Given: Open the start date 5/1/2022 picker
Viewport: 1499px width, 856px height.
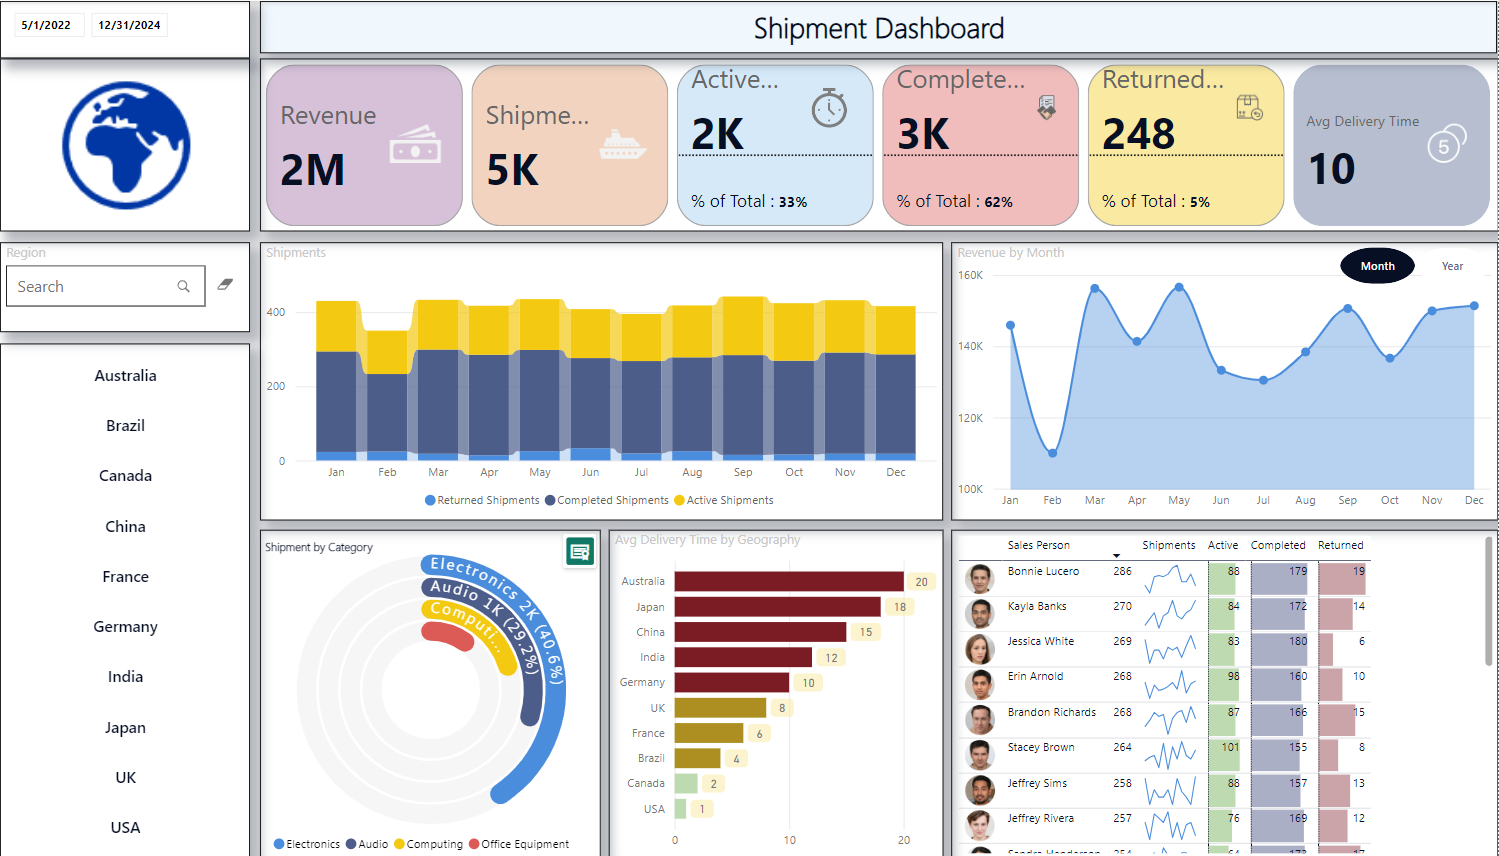Looking at the screenshot, I should 46,25.
